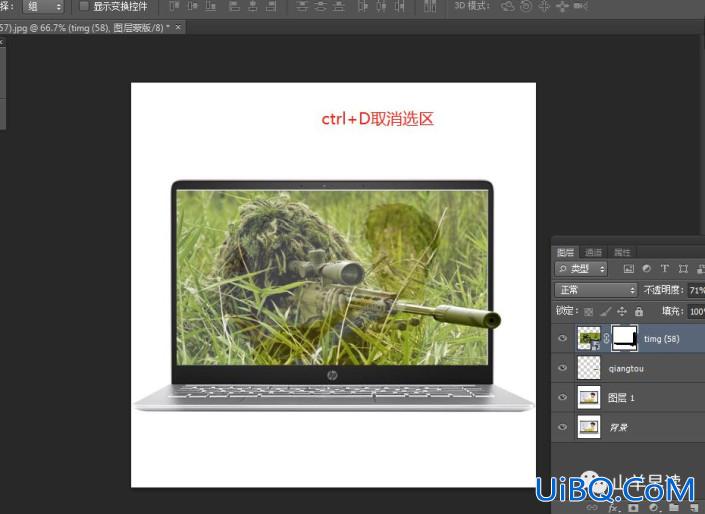Select the 图层 1 layer name
The height and width of the screenshot is (514, 705).
[621, 398]
